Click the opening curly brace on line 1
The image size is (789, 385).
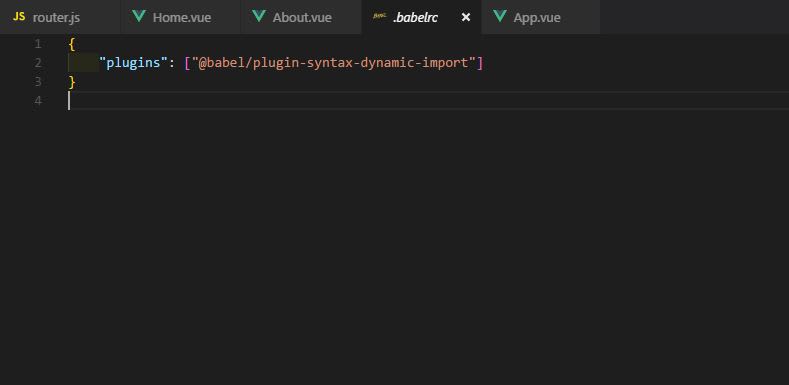(72, 44)
